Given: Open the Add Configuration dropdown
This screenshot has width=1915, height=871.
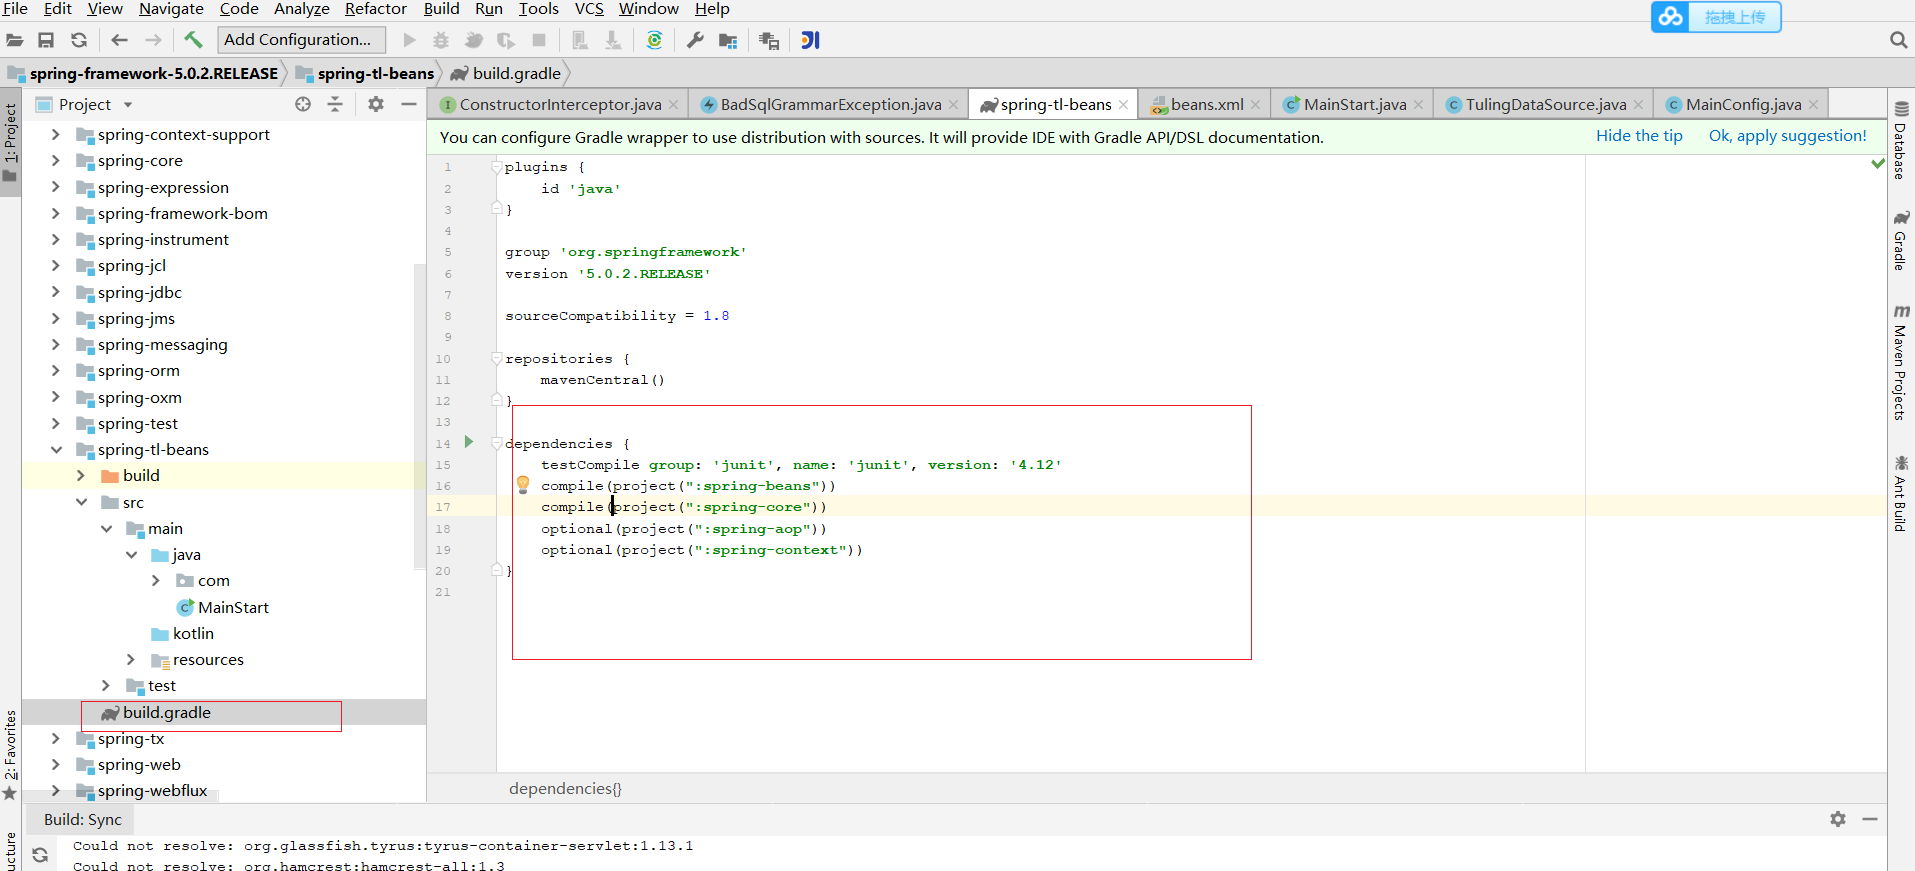Looking at the screenshot, I should (x=302, y=40).
